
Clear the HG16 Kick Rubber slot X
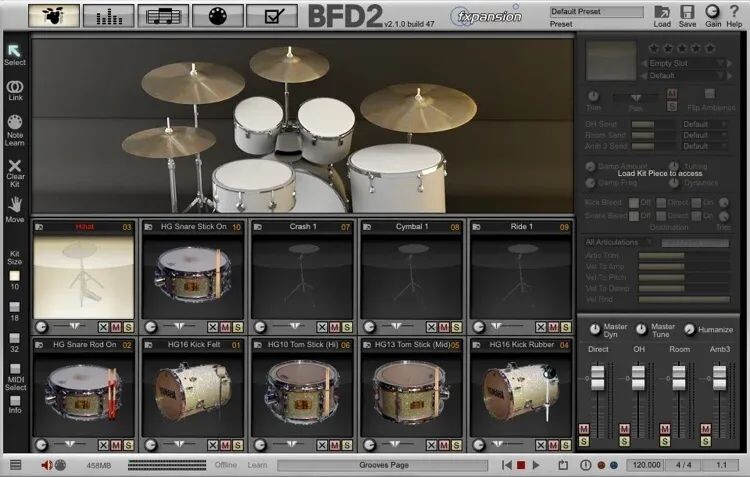pyautogui.click(x=540, y=445)
